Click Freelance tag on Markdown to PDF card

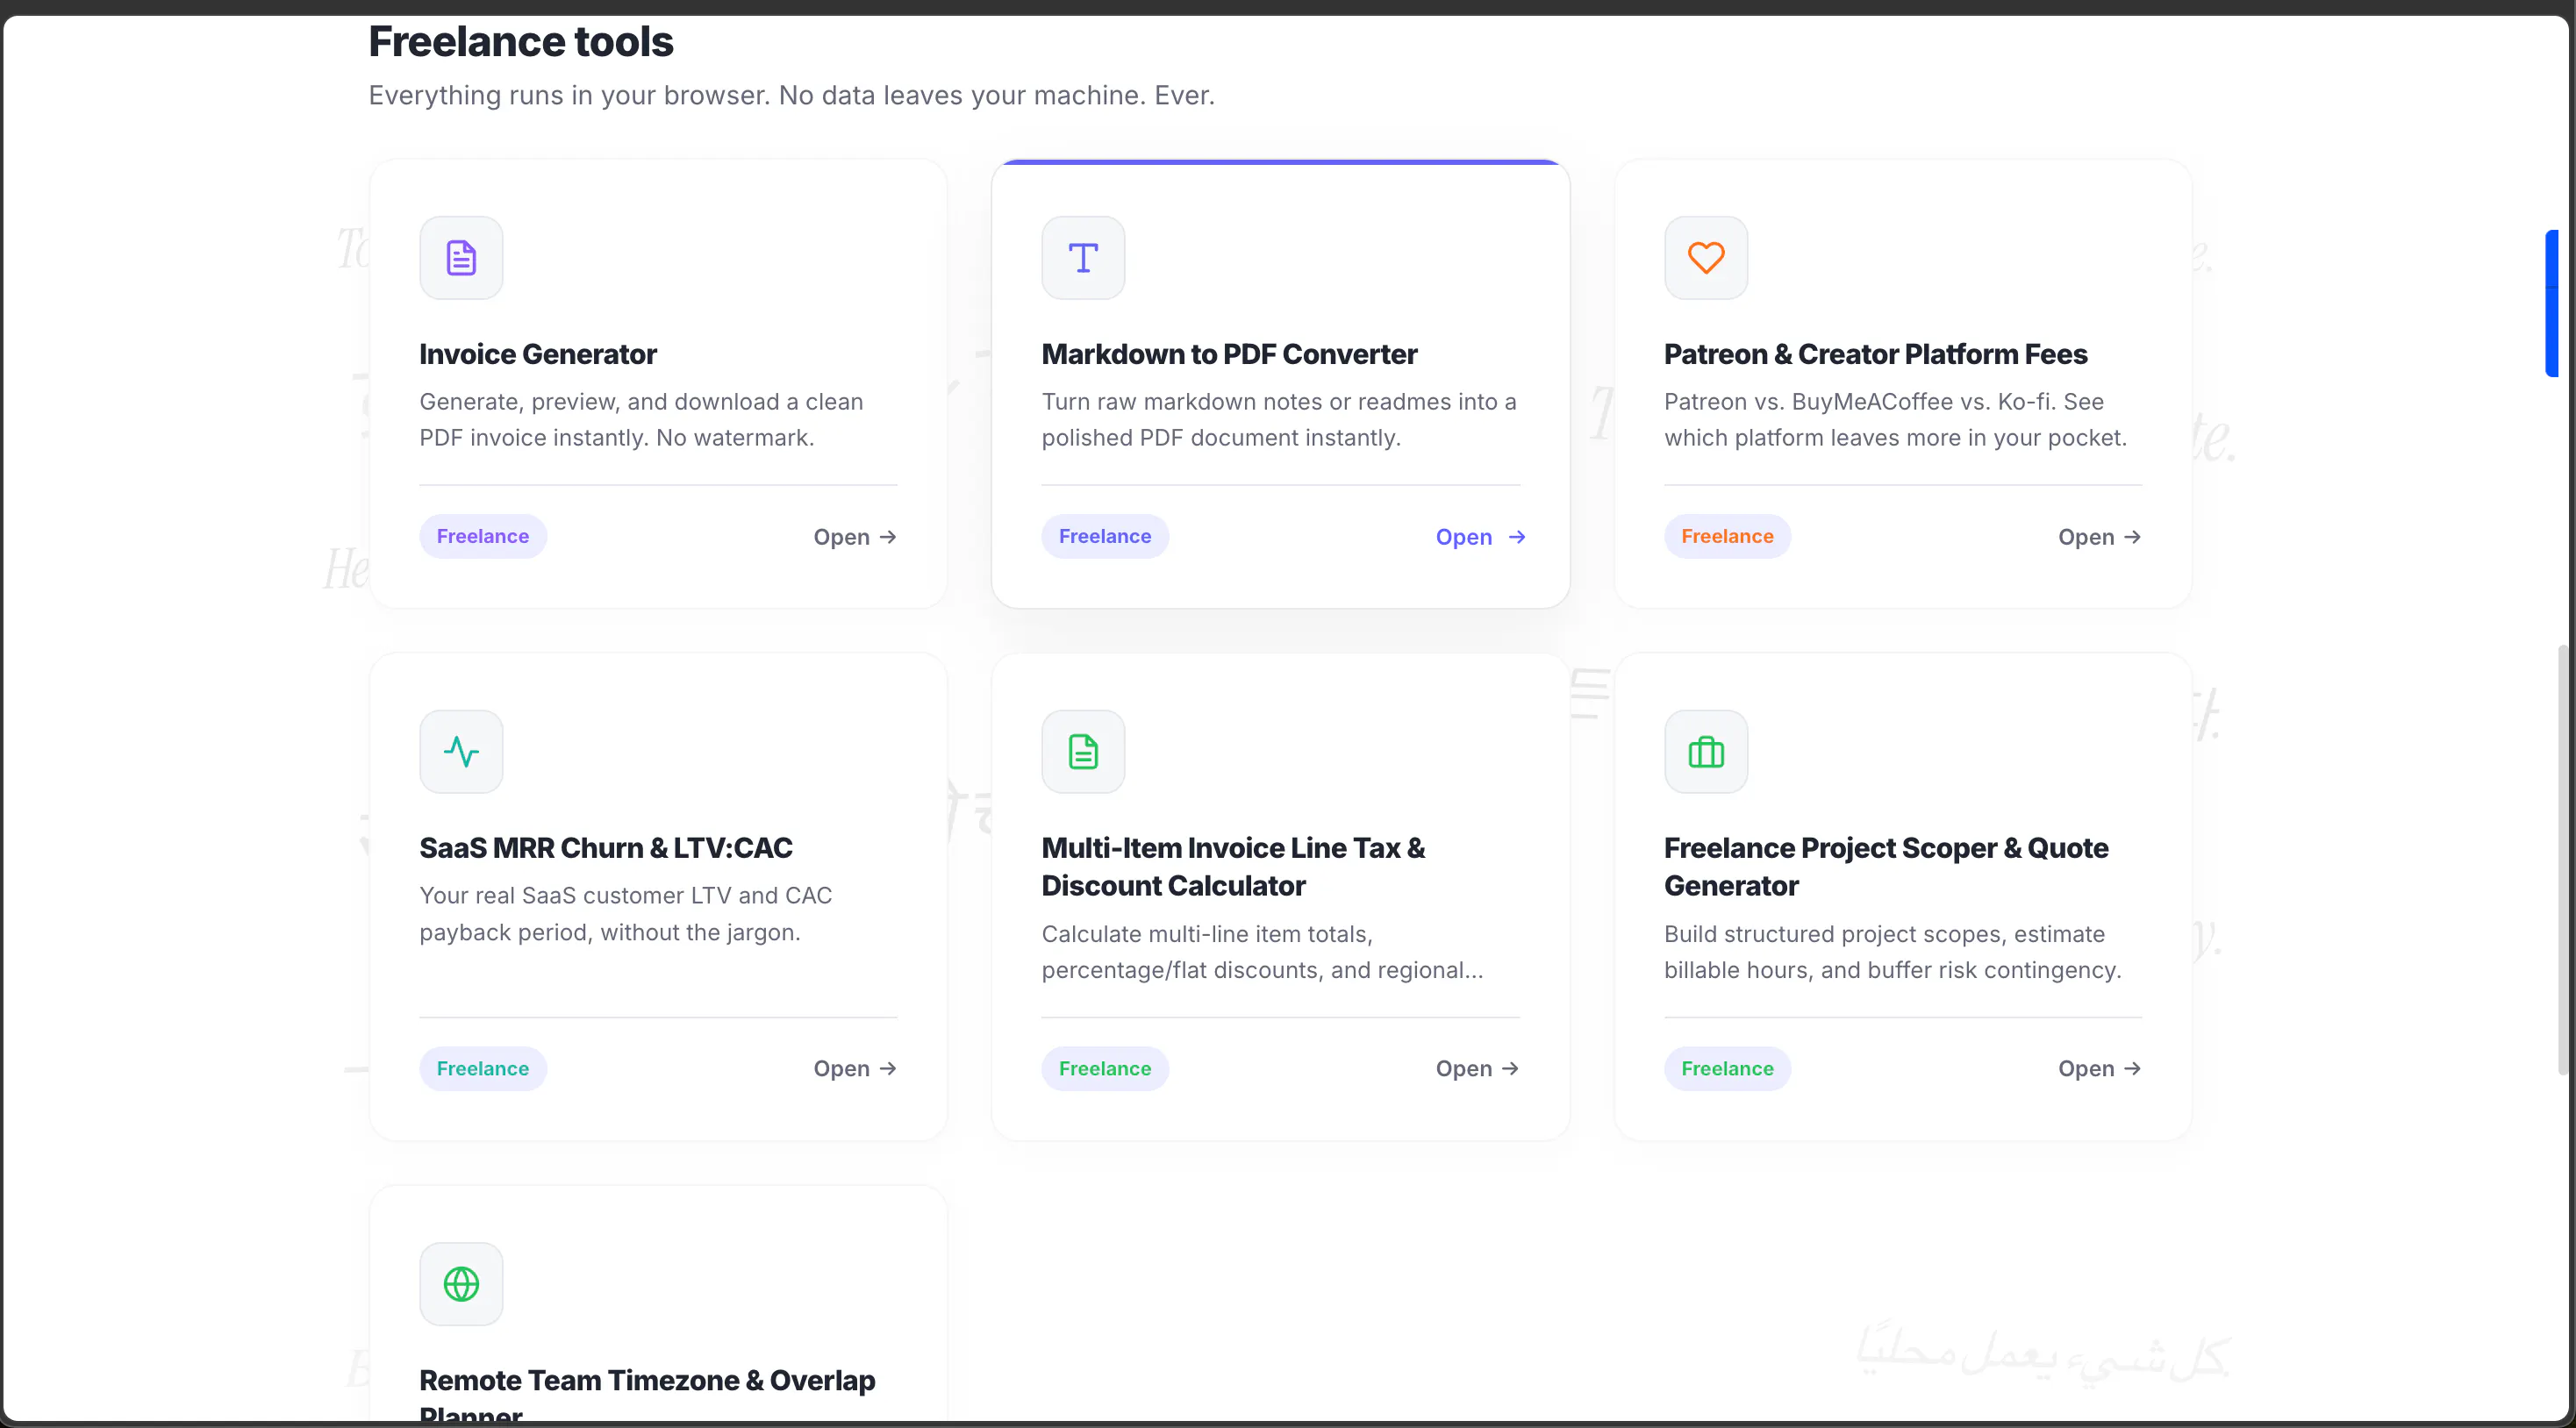click(x=1105, y=537)
